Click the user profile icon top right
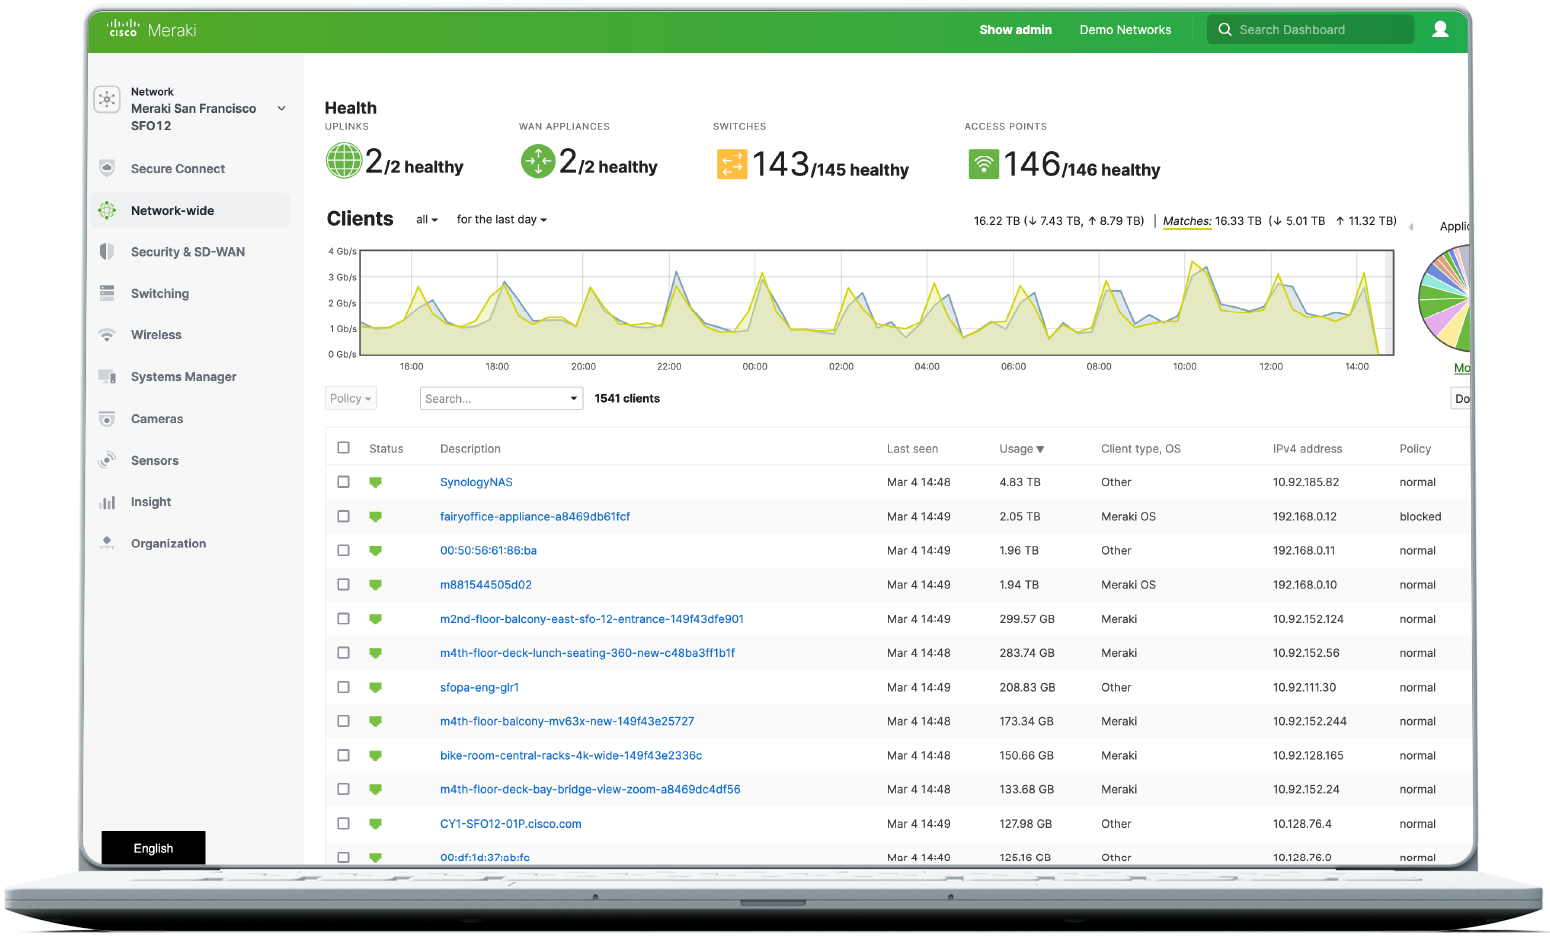The image size is (1550, 936). pyautogui.click(x=1440, y=29)
